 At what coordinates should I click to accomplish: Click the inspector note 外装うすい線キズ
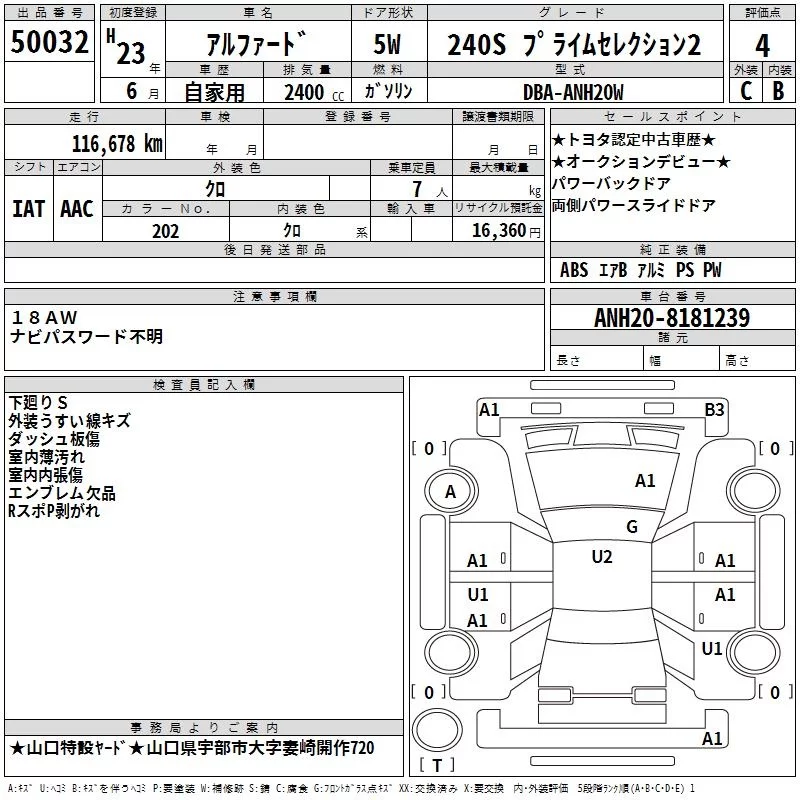(x=69, y=420)
